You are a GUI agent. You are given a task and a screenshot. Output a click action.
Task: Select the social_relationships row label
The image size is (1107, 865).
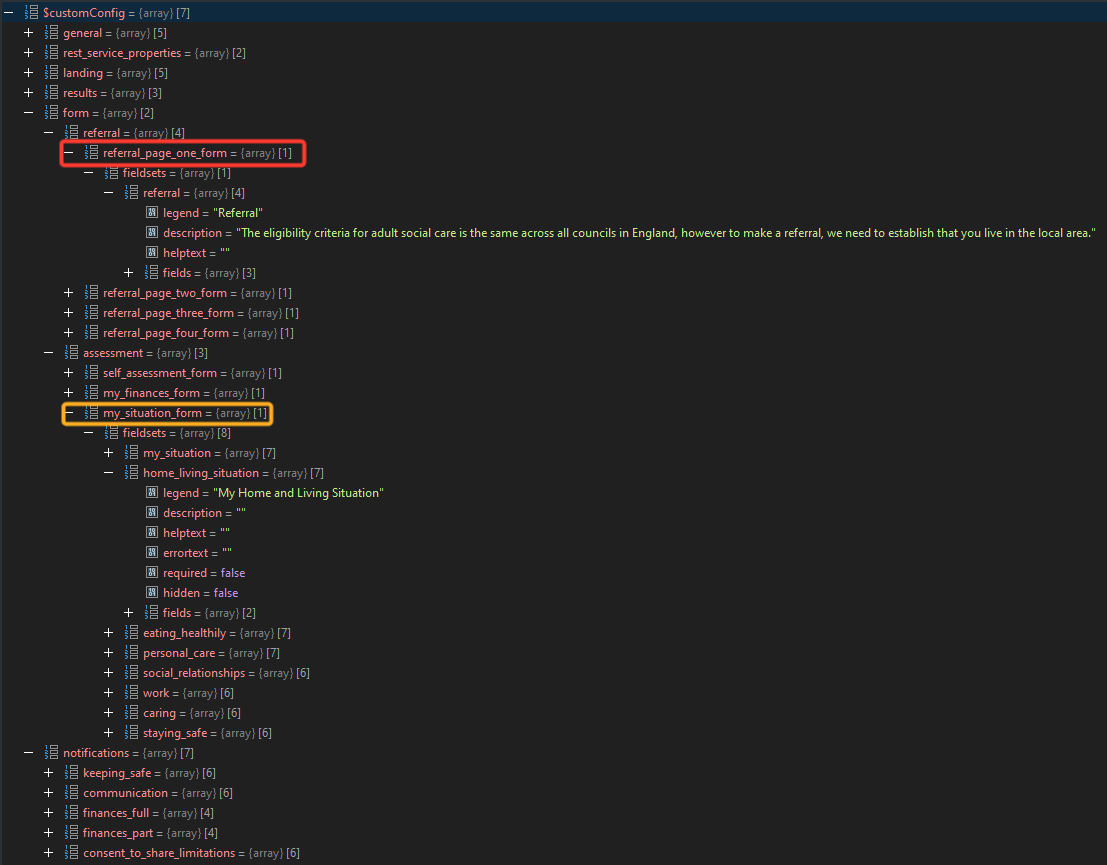pos(194,673)
